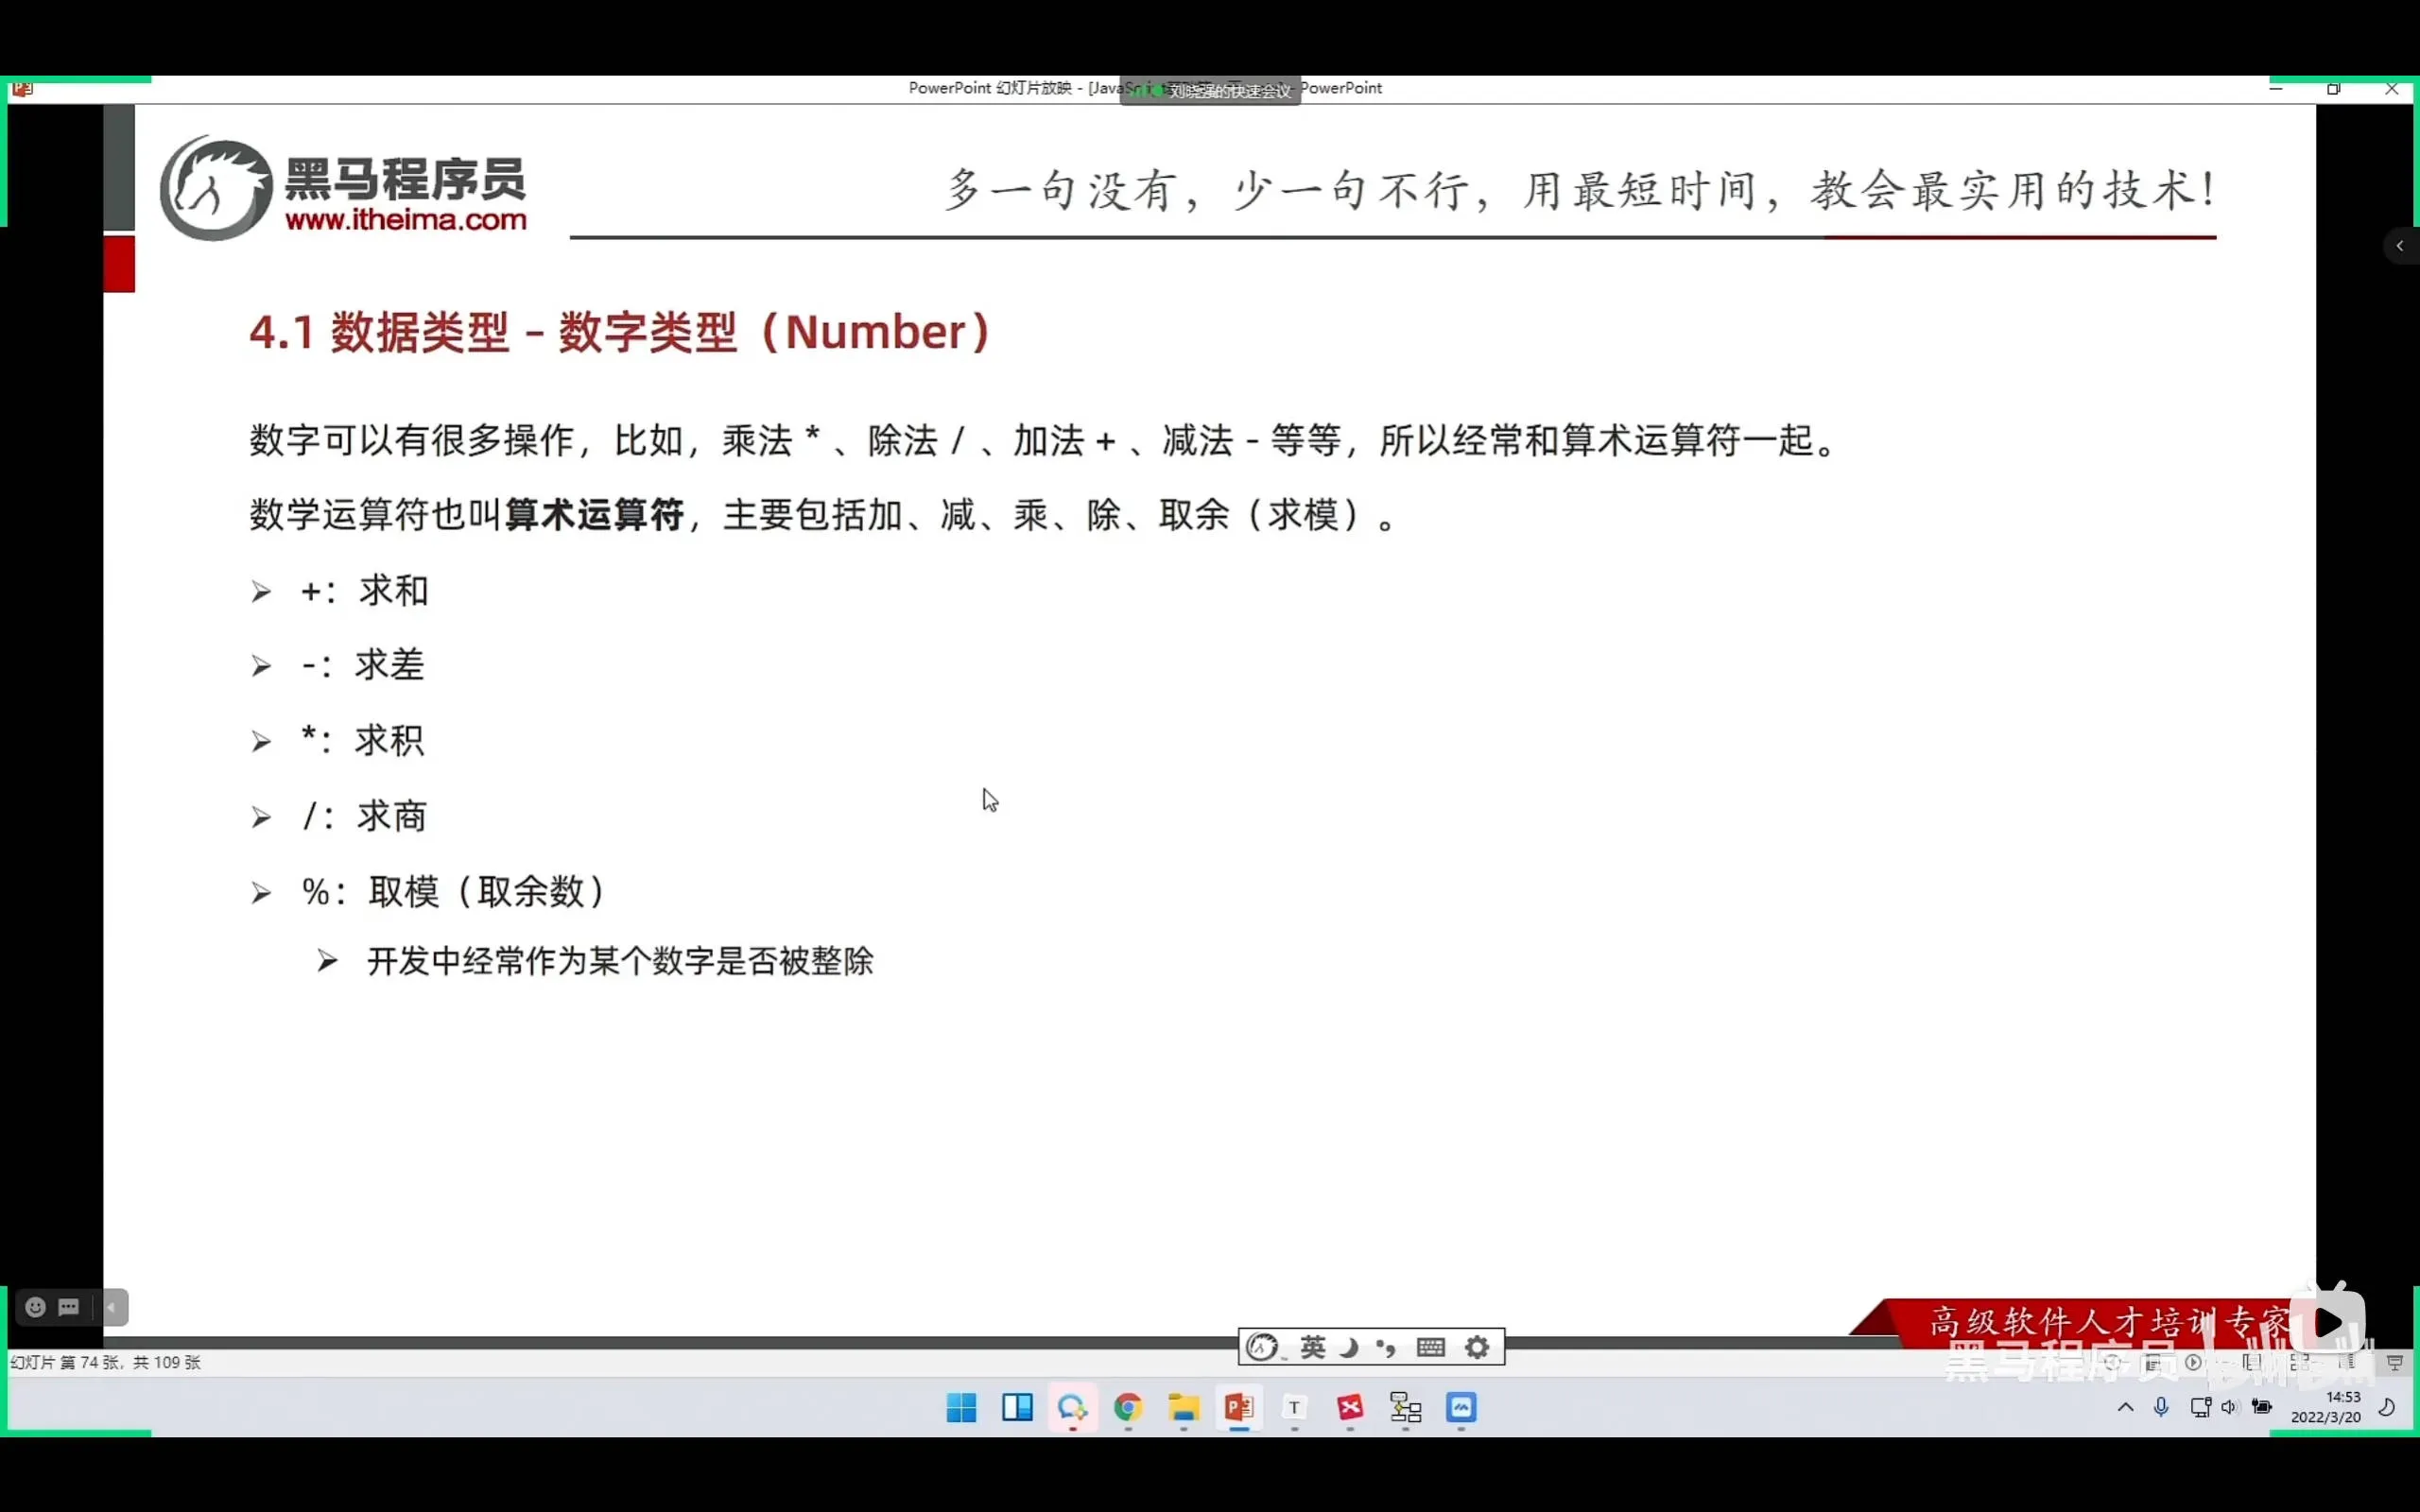The image size is (2420, 1512).
Task: Open Typora T icon in taskbar
Action: 1294,1407
